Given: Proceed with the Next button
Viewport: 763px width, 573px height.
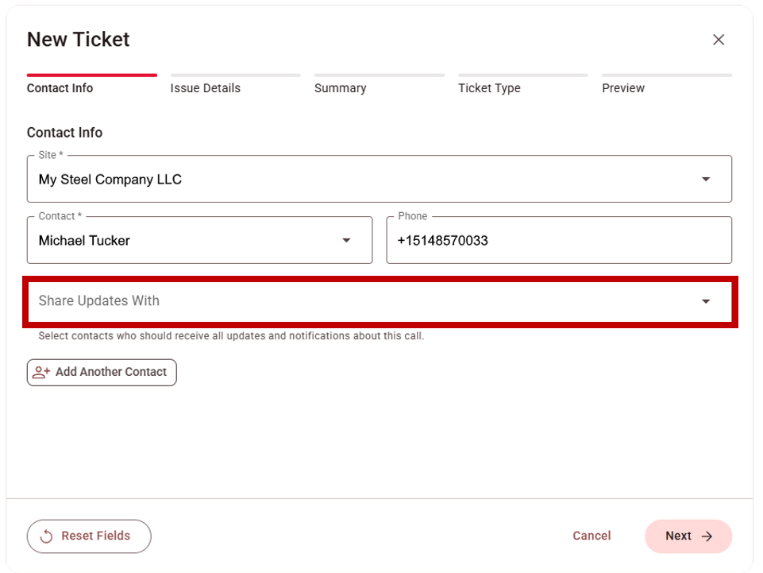Looking at the screenshot, I should point(687,536).
